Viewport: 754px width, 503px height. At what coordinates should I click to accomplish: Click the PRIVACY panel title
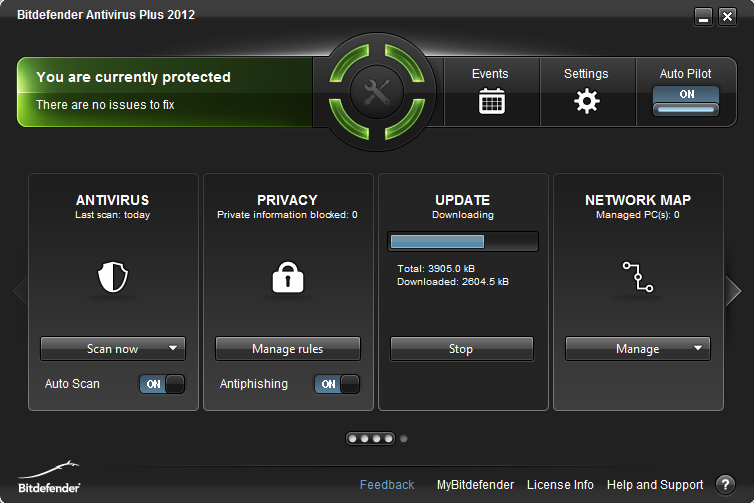287,200
